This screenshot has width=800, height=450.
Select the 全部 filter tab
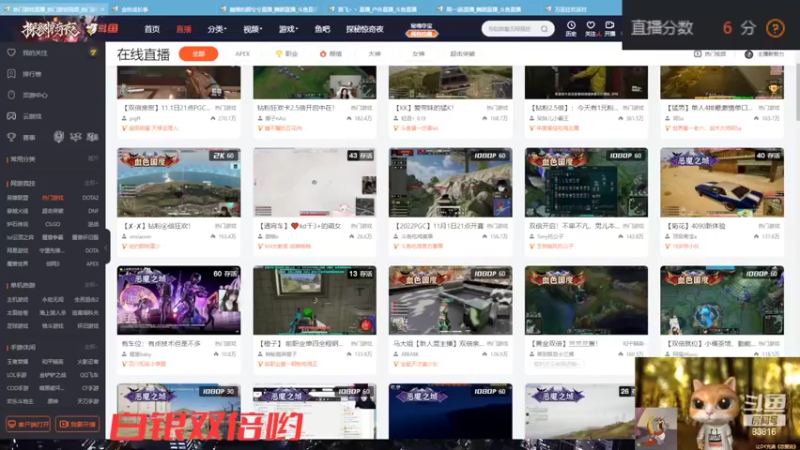pos(198,54)
